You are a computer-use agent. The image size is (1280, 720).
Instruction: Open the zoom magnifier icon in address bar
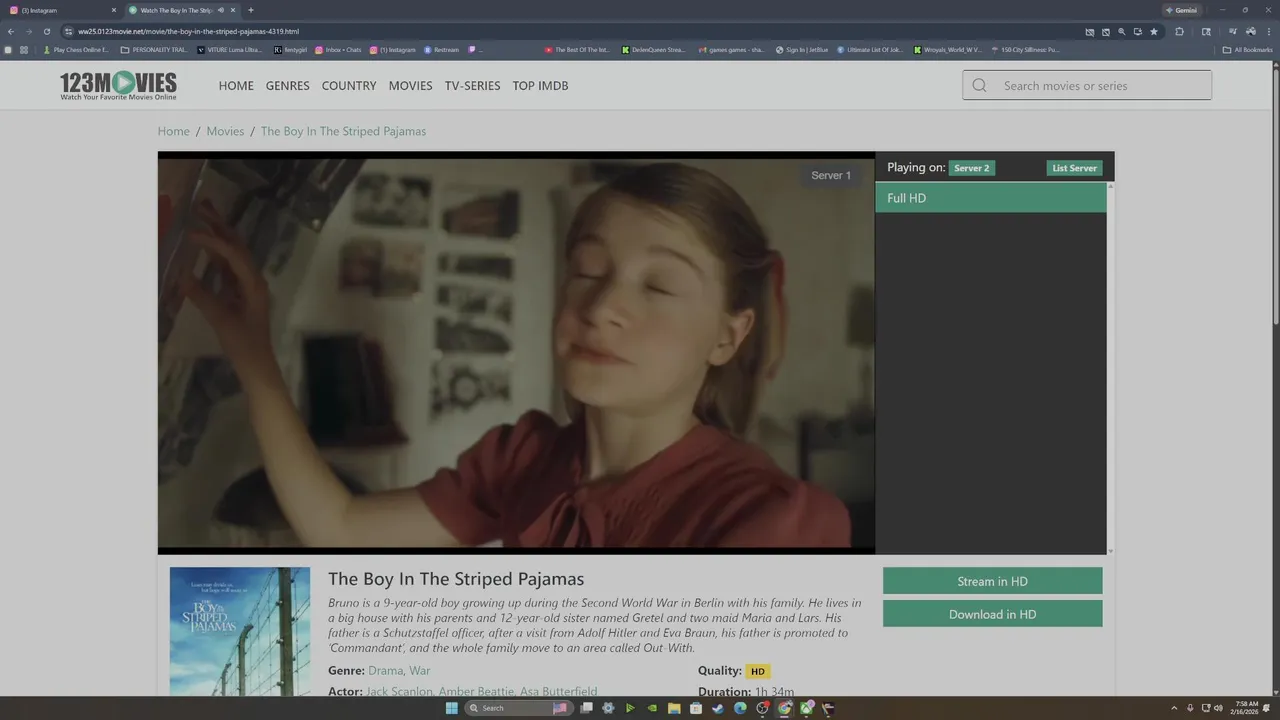1122,31
